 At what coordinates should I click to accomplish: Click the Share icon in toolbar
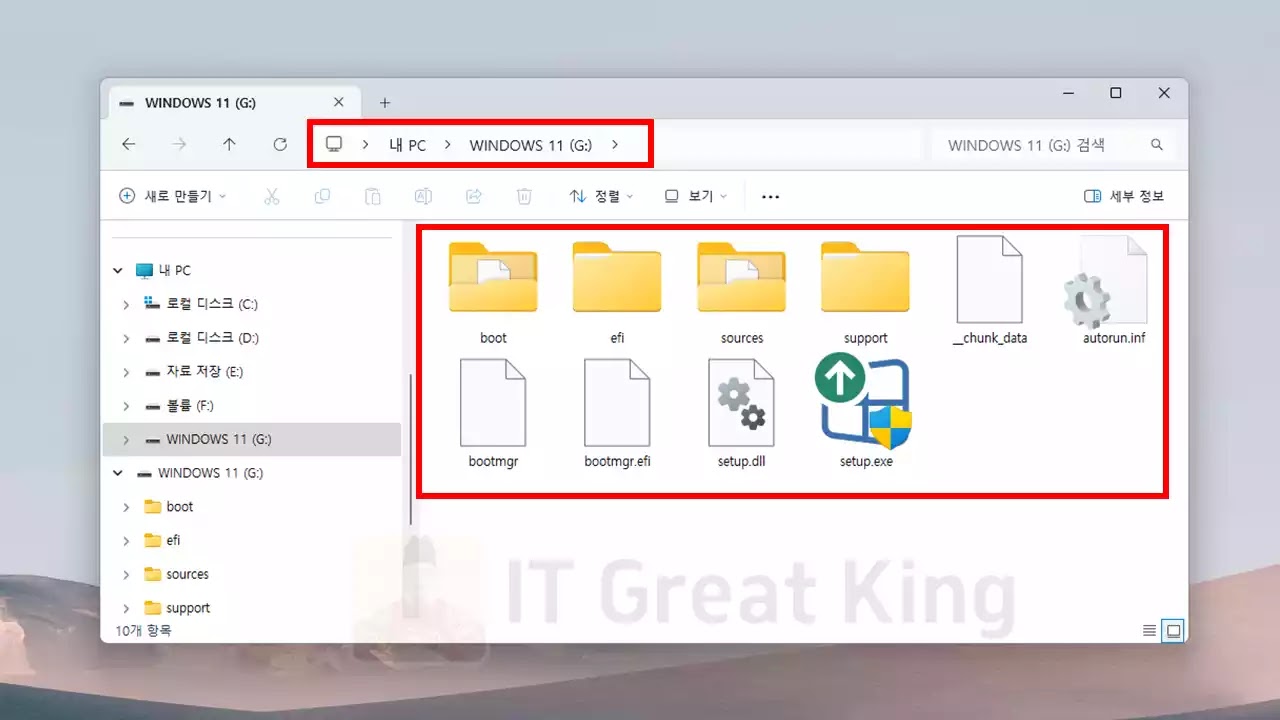pyautogui.click(x=474, y=197)
